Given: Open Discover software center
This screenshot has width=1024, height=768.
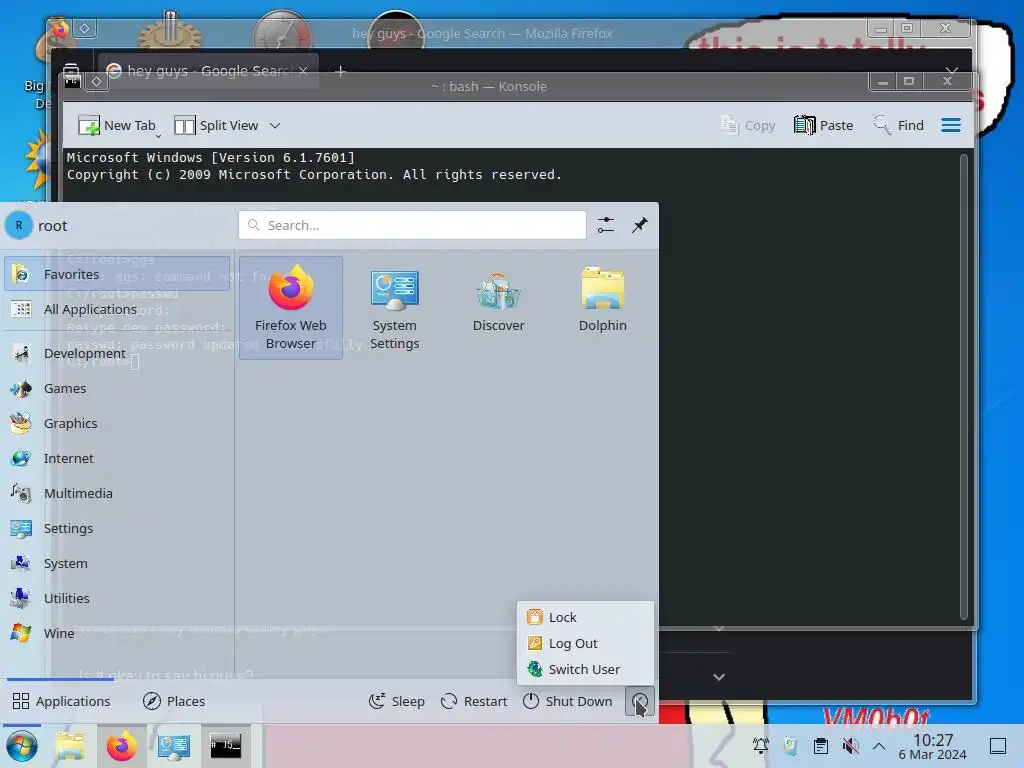Looking at the screenshot, I should [x=498, y=308].
